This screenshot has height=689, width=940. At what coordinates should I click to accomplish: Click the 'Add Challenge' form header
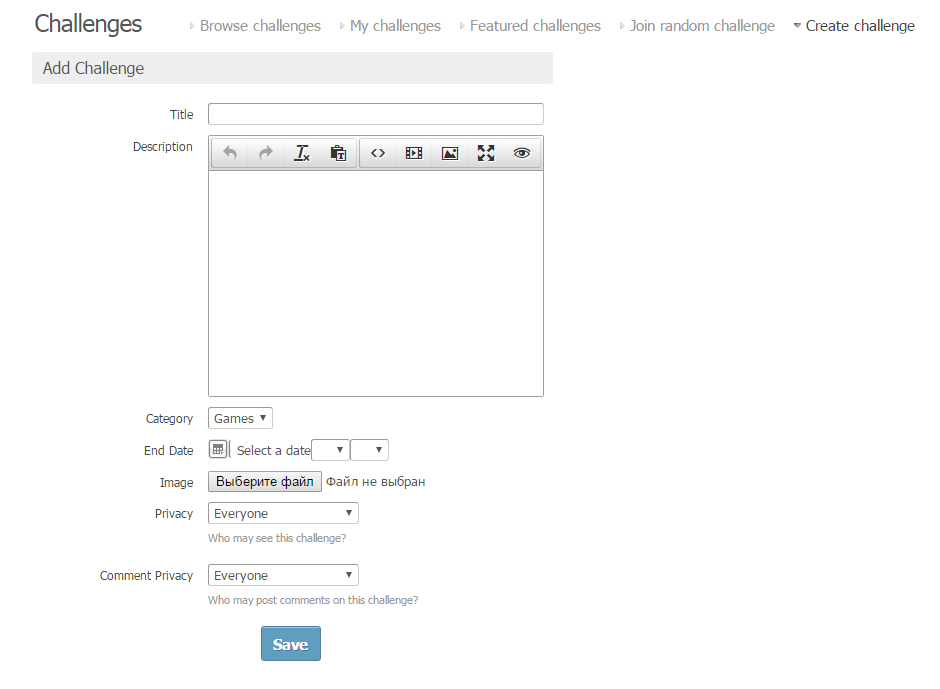293,68
